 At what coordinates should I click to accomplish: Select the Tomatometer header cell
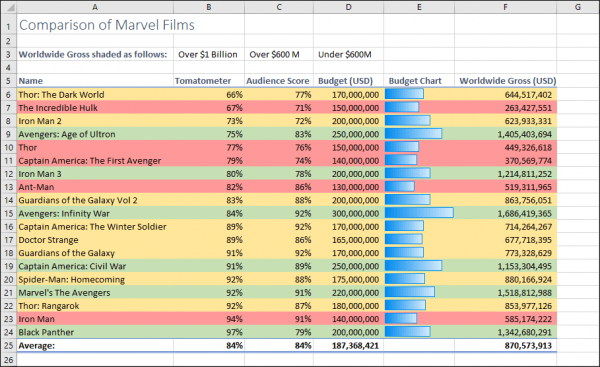(209, 81)
